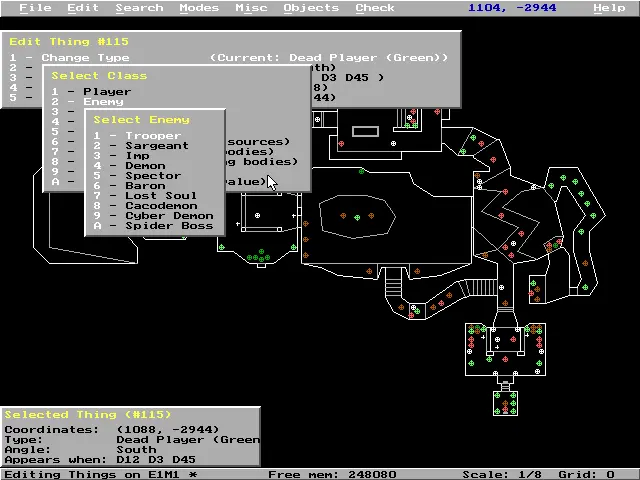
Task: Choose Cyber Demon enemy
Action: 168,216
